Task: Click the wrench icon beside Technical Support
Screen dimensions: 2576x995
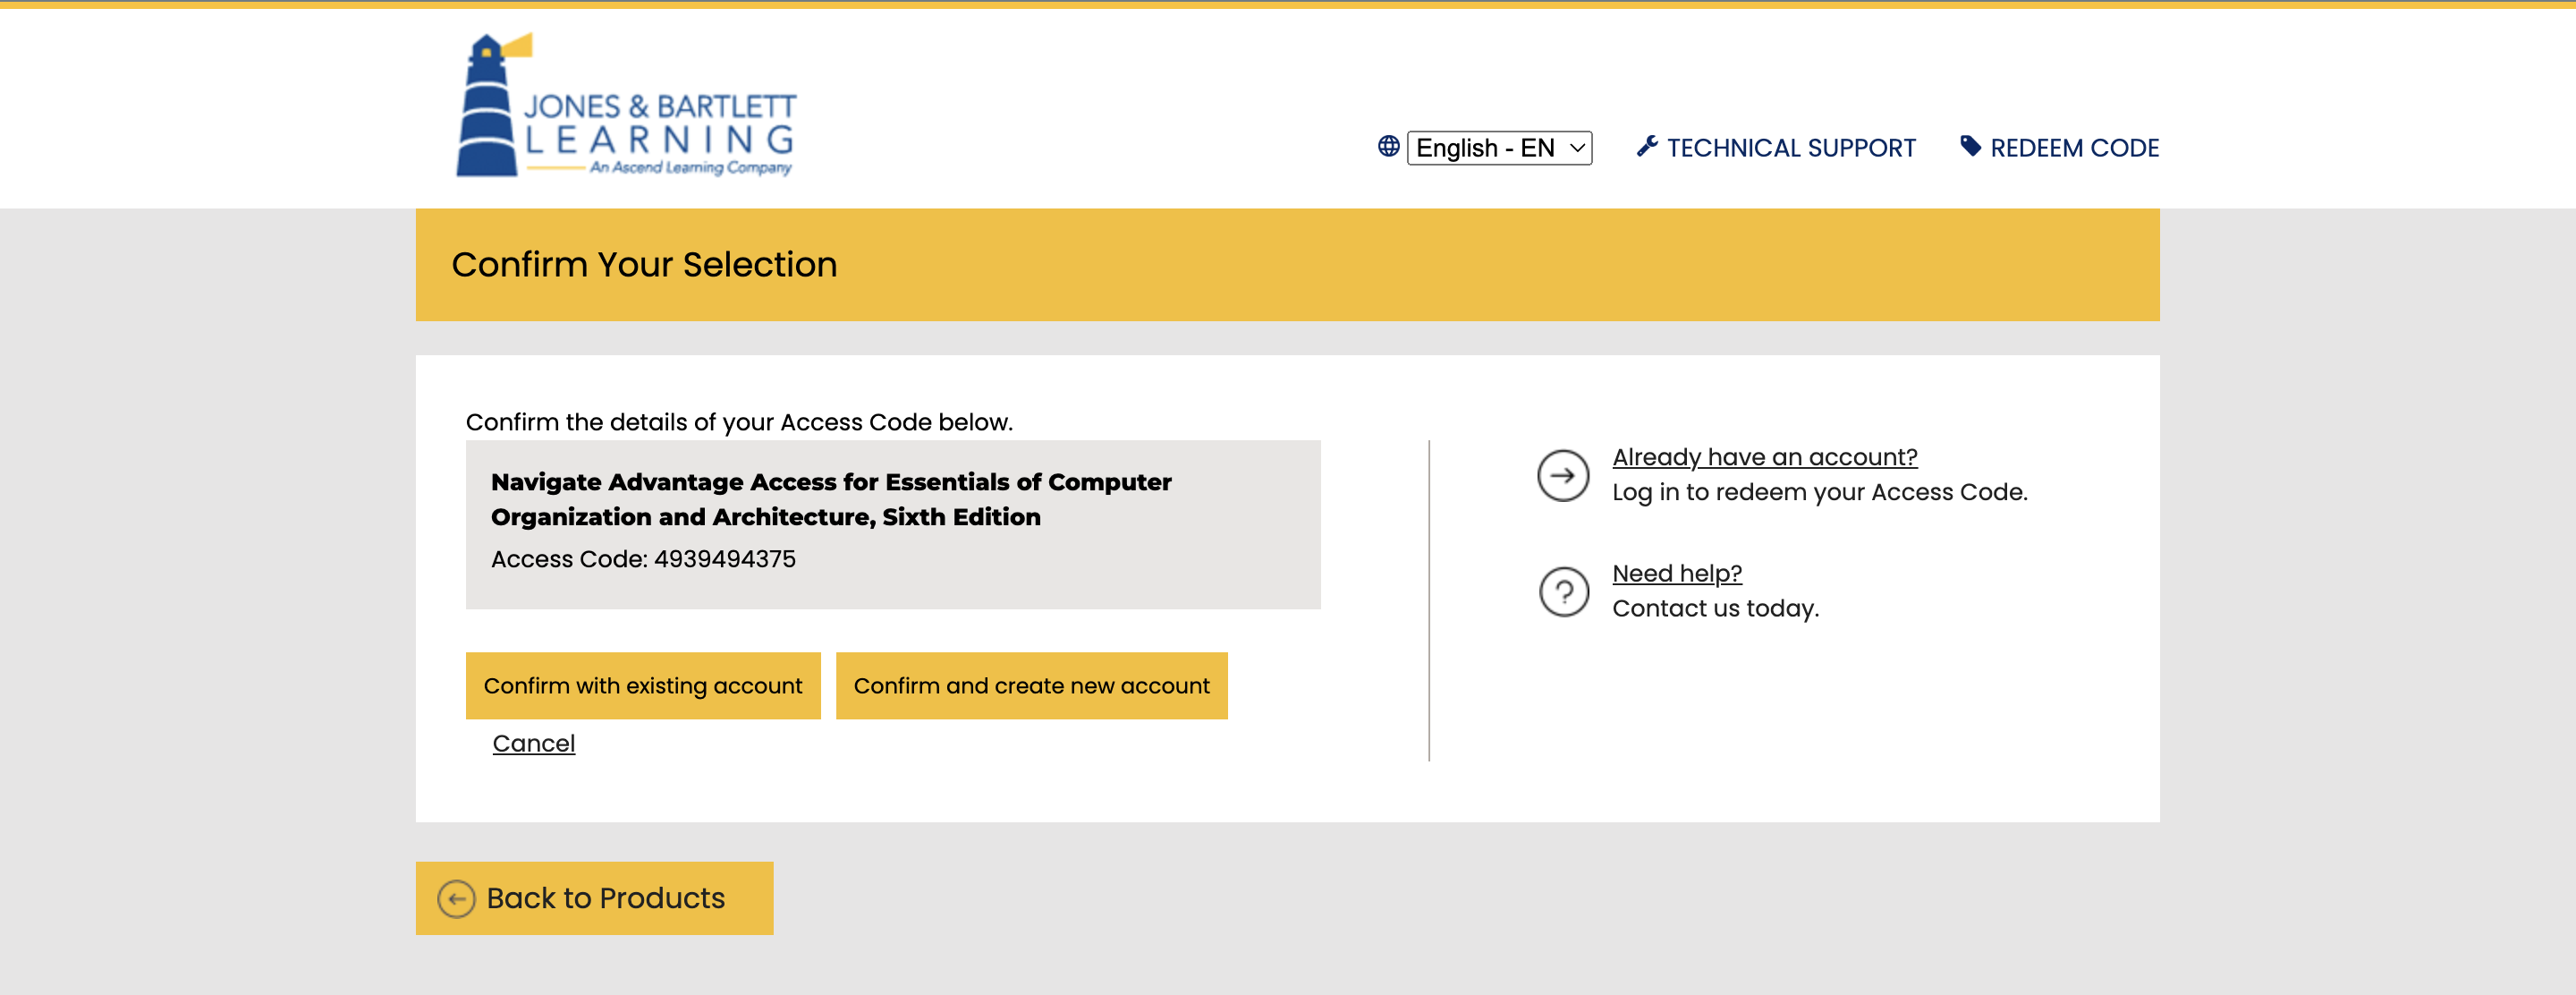Action: (1647, 147)
